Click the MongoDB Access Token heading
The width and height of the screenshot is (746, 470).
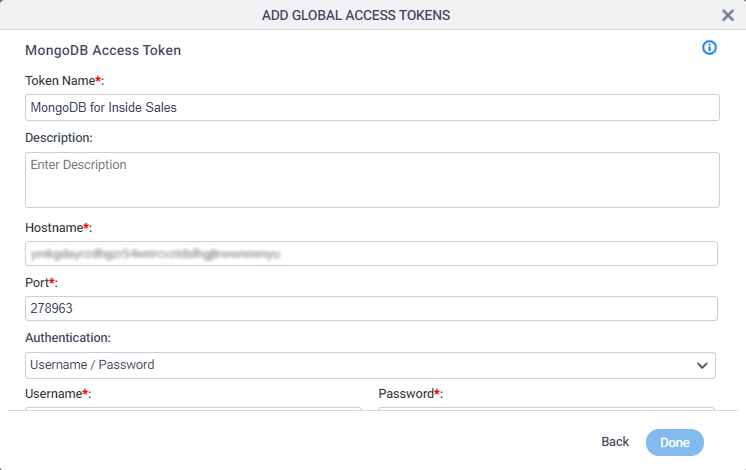click(103, 50)
